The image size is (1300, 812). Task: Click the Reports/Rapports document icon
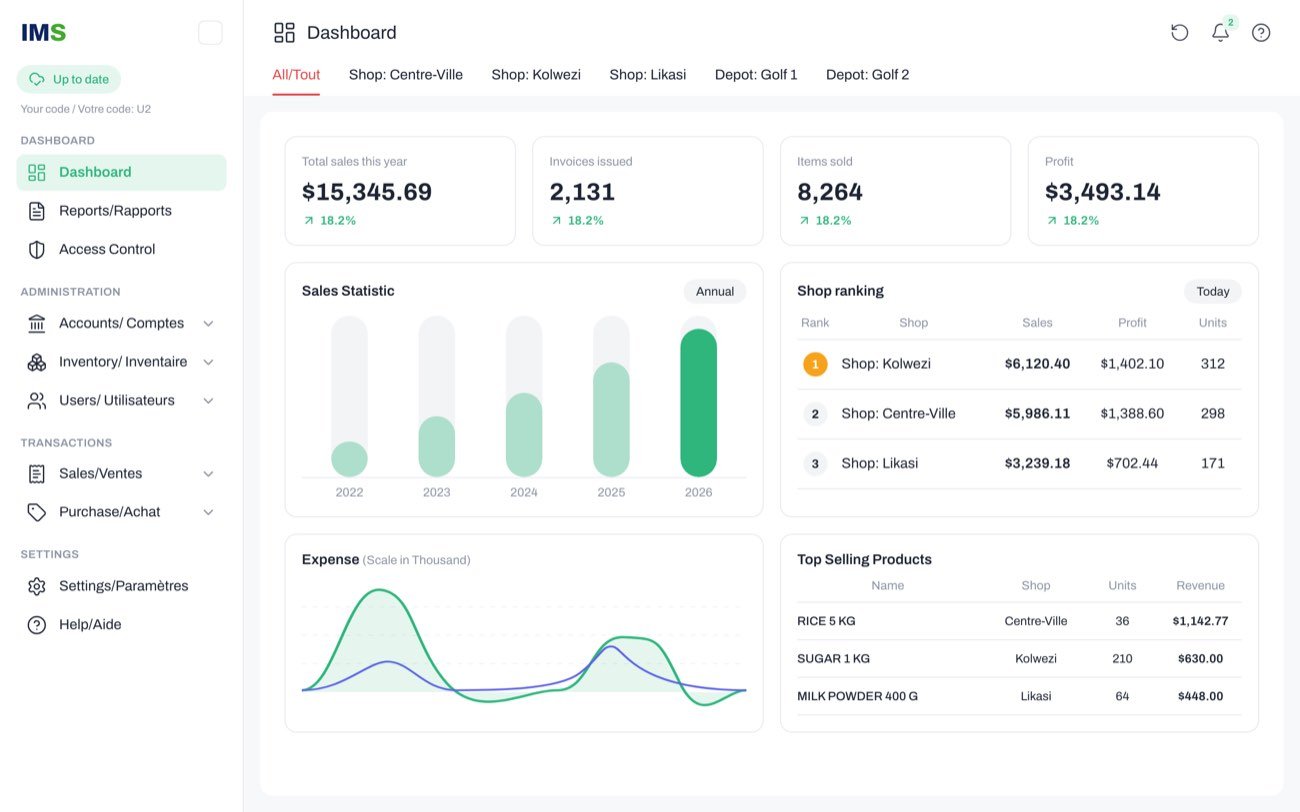pos(37,211)
